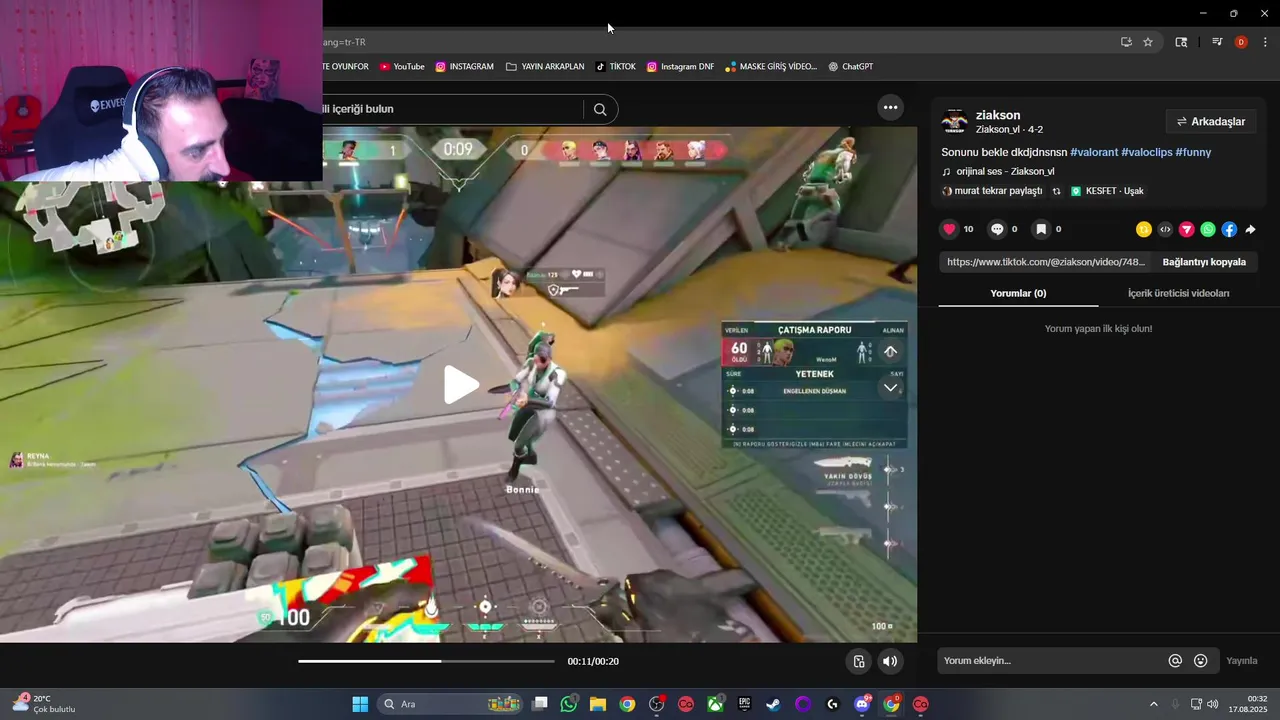The width and height of the screenshot is (1280, 720).
Task: Insert a mention with the @ icon
Action: point(1175,660)
